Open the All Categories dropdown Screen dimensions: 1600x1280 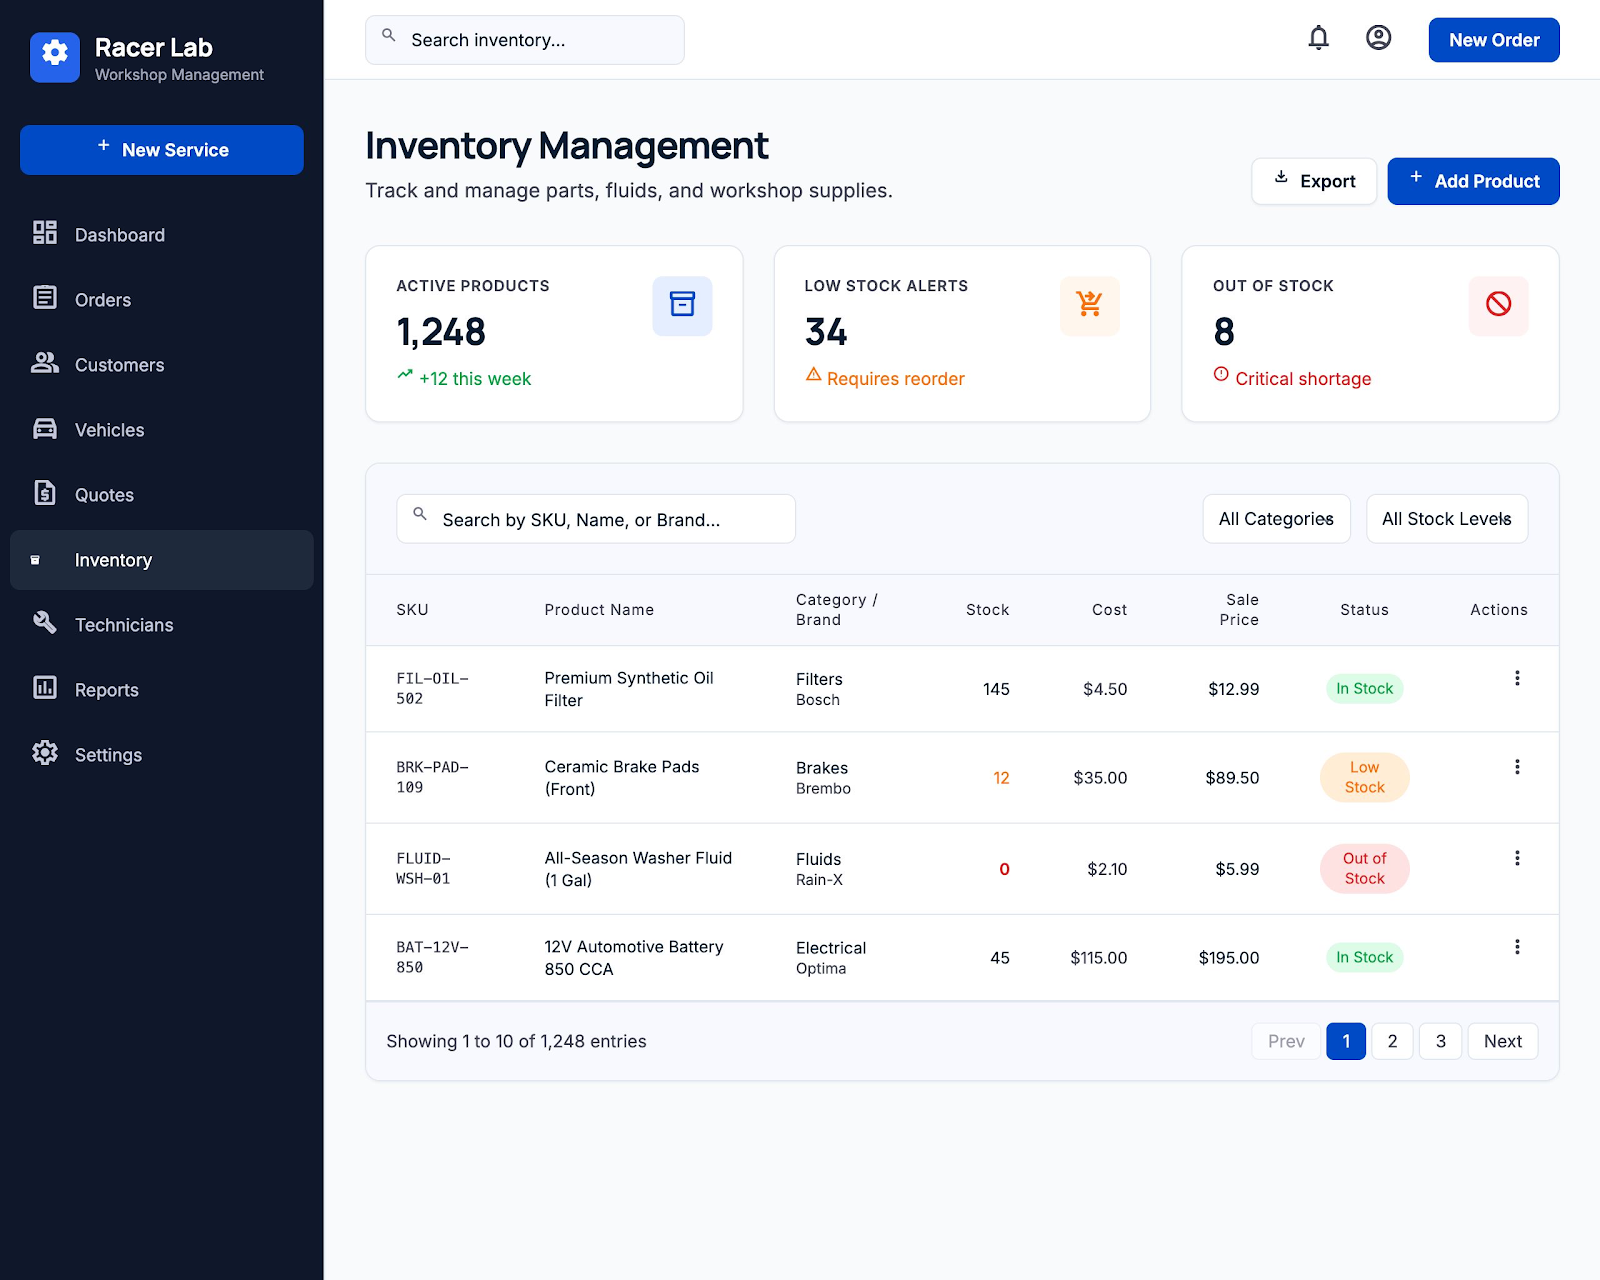[1276, 519]
